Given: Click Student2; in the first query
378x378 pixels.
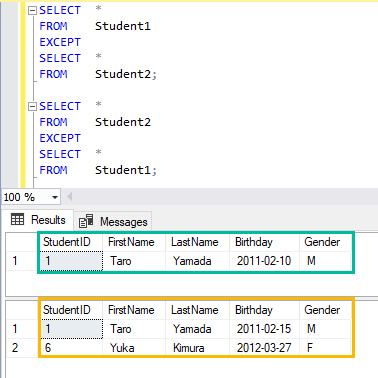Looking at the screenshot, I should click(126, 74).
